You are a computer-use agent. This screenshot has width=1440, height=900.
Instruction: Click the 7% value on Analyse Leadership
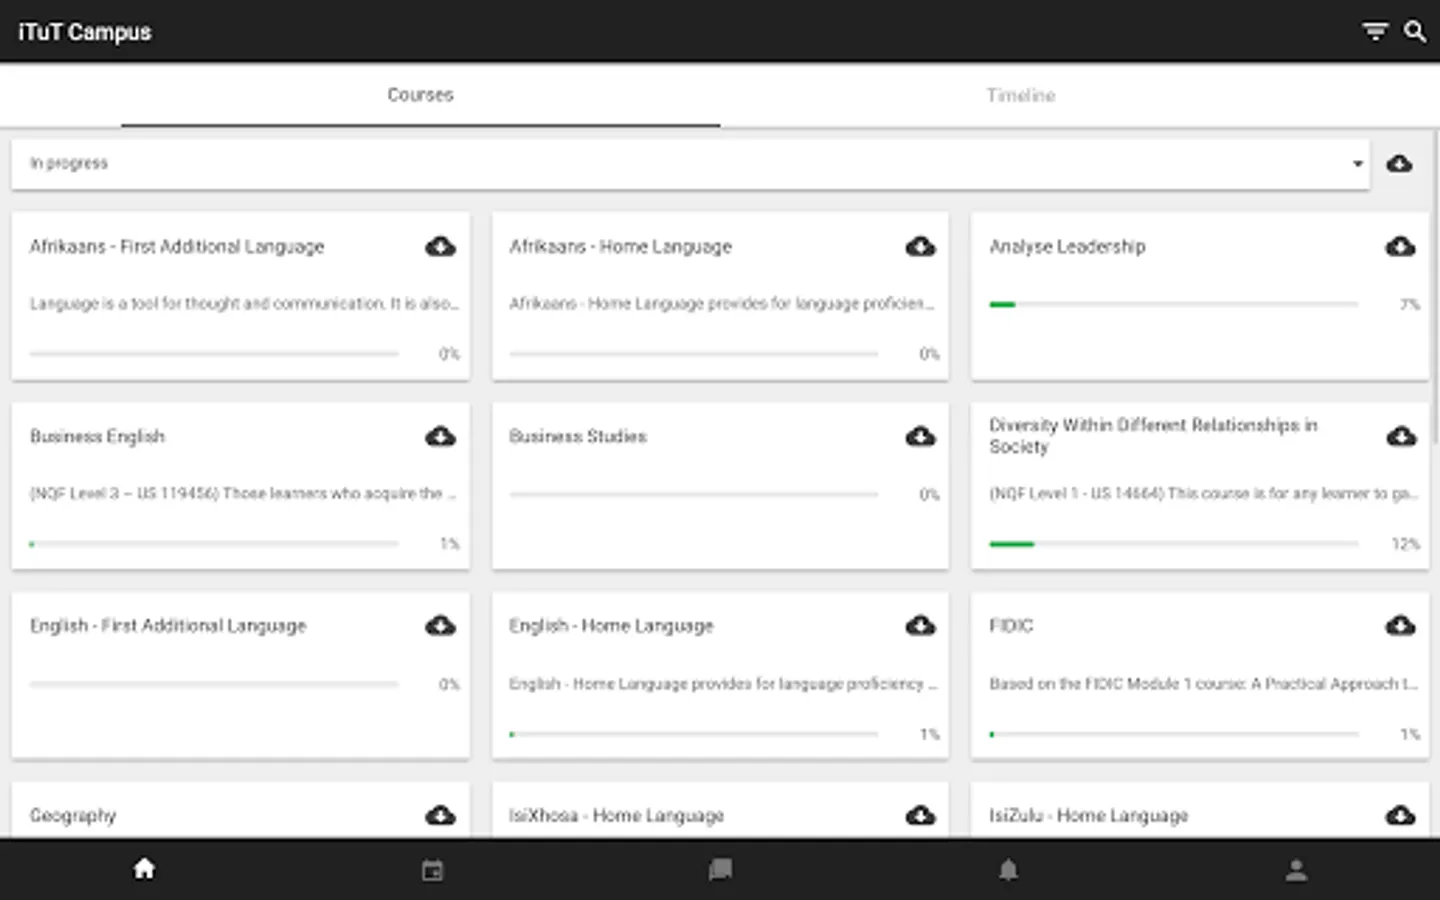1409,304
